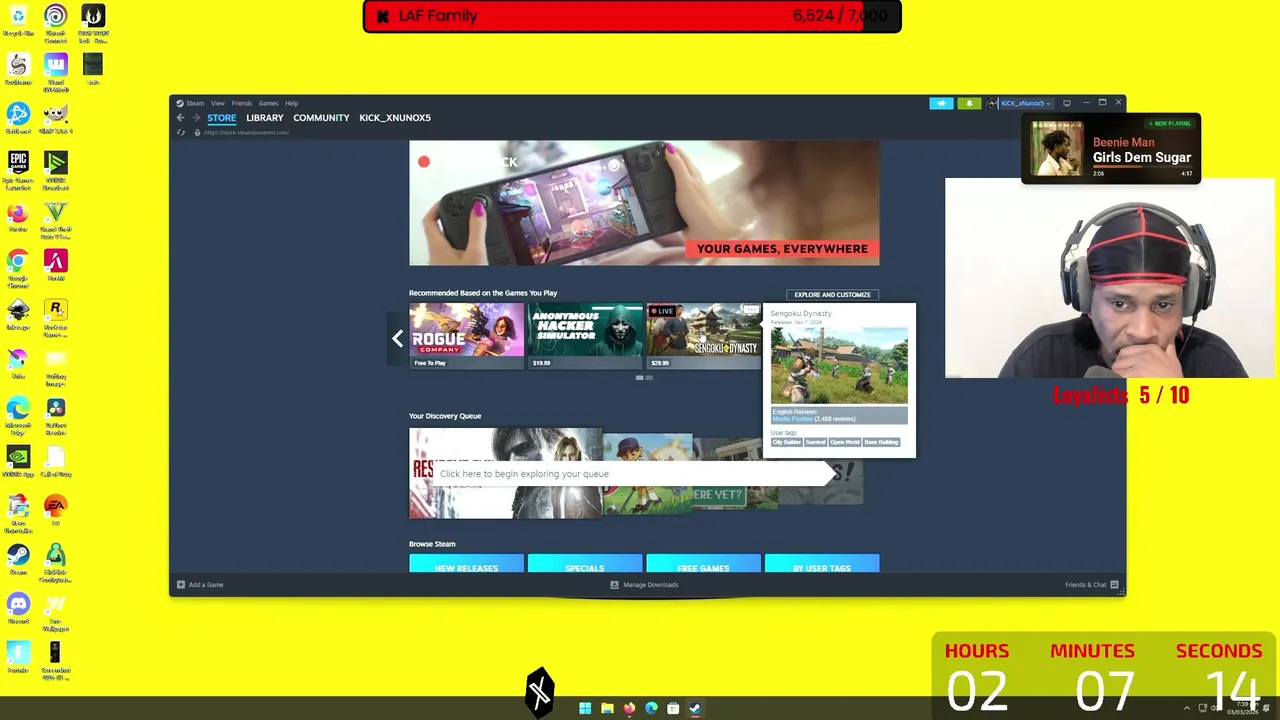Viewport: 1280px width, 720px height.
Task: Open the Games menu
Action: [x=268, y=103]
